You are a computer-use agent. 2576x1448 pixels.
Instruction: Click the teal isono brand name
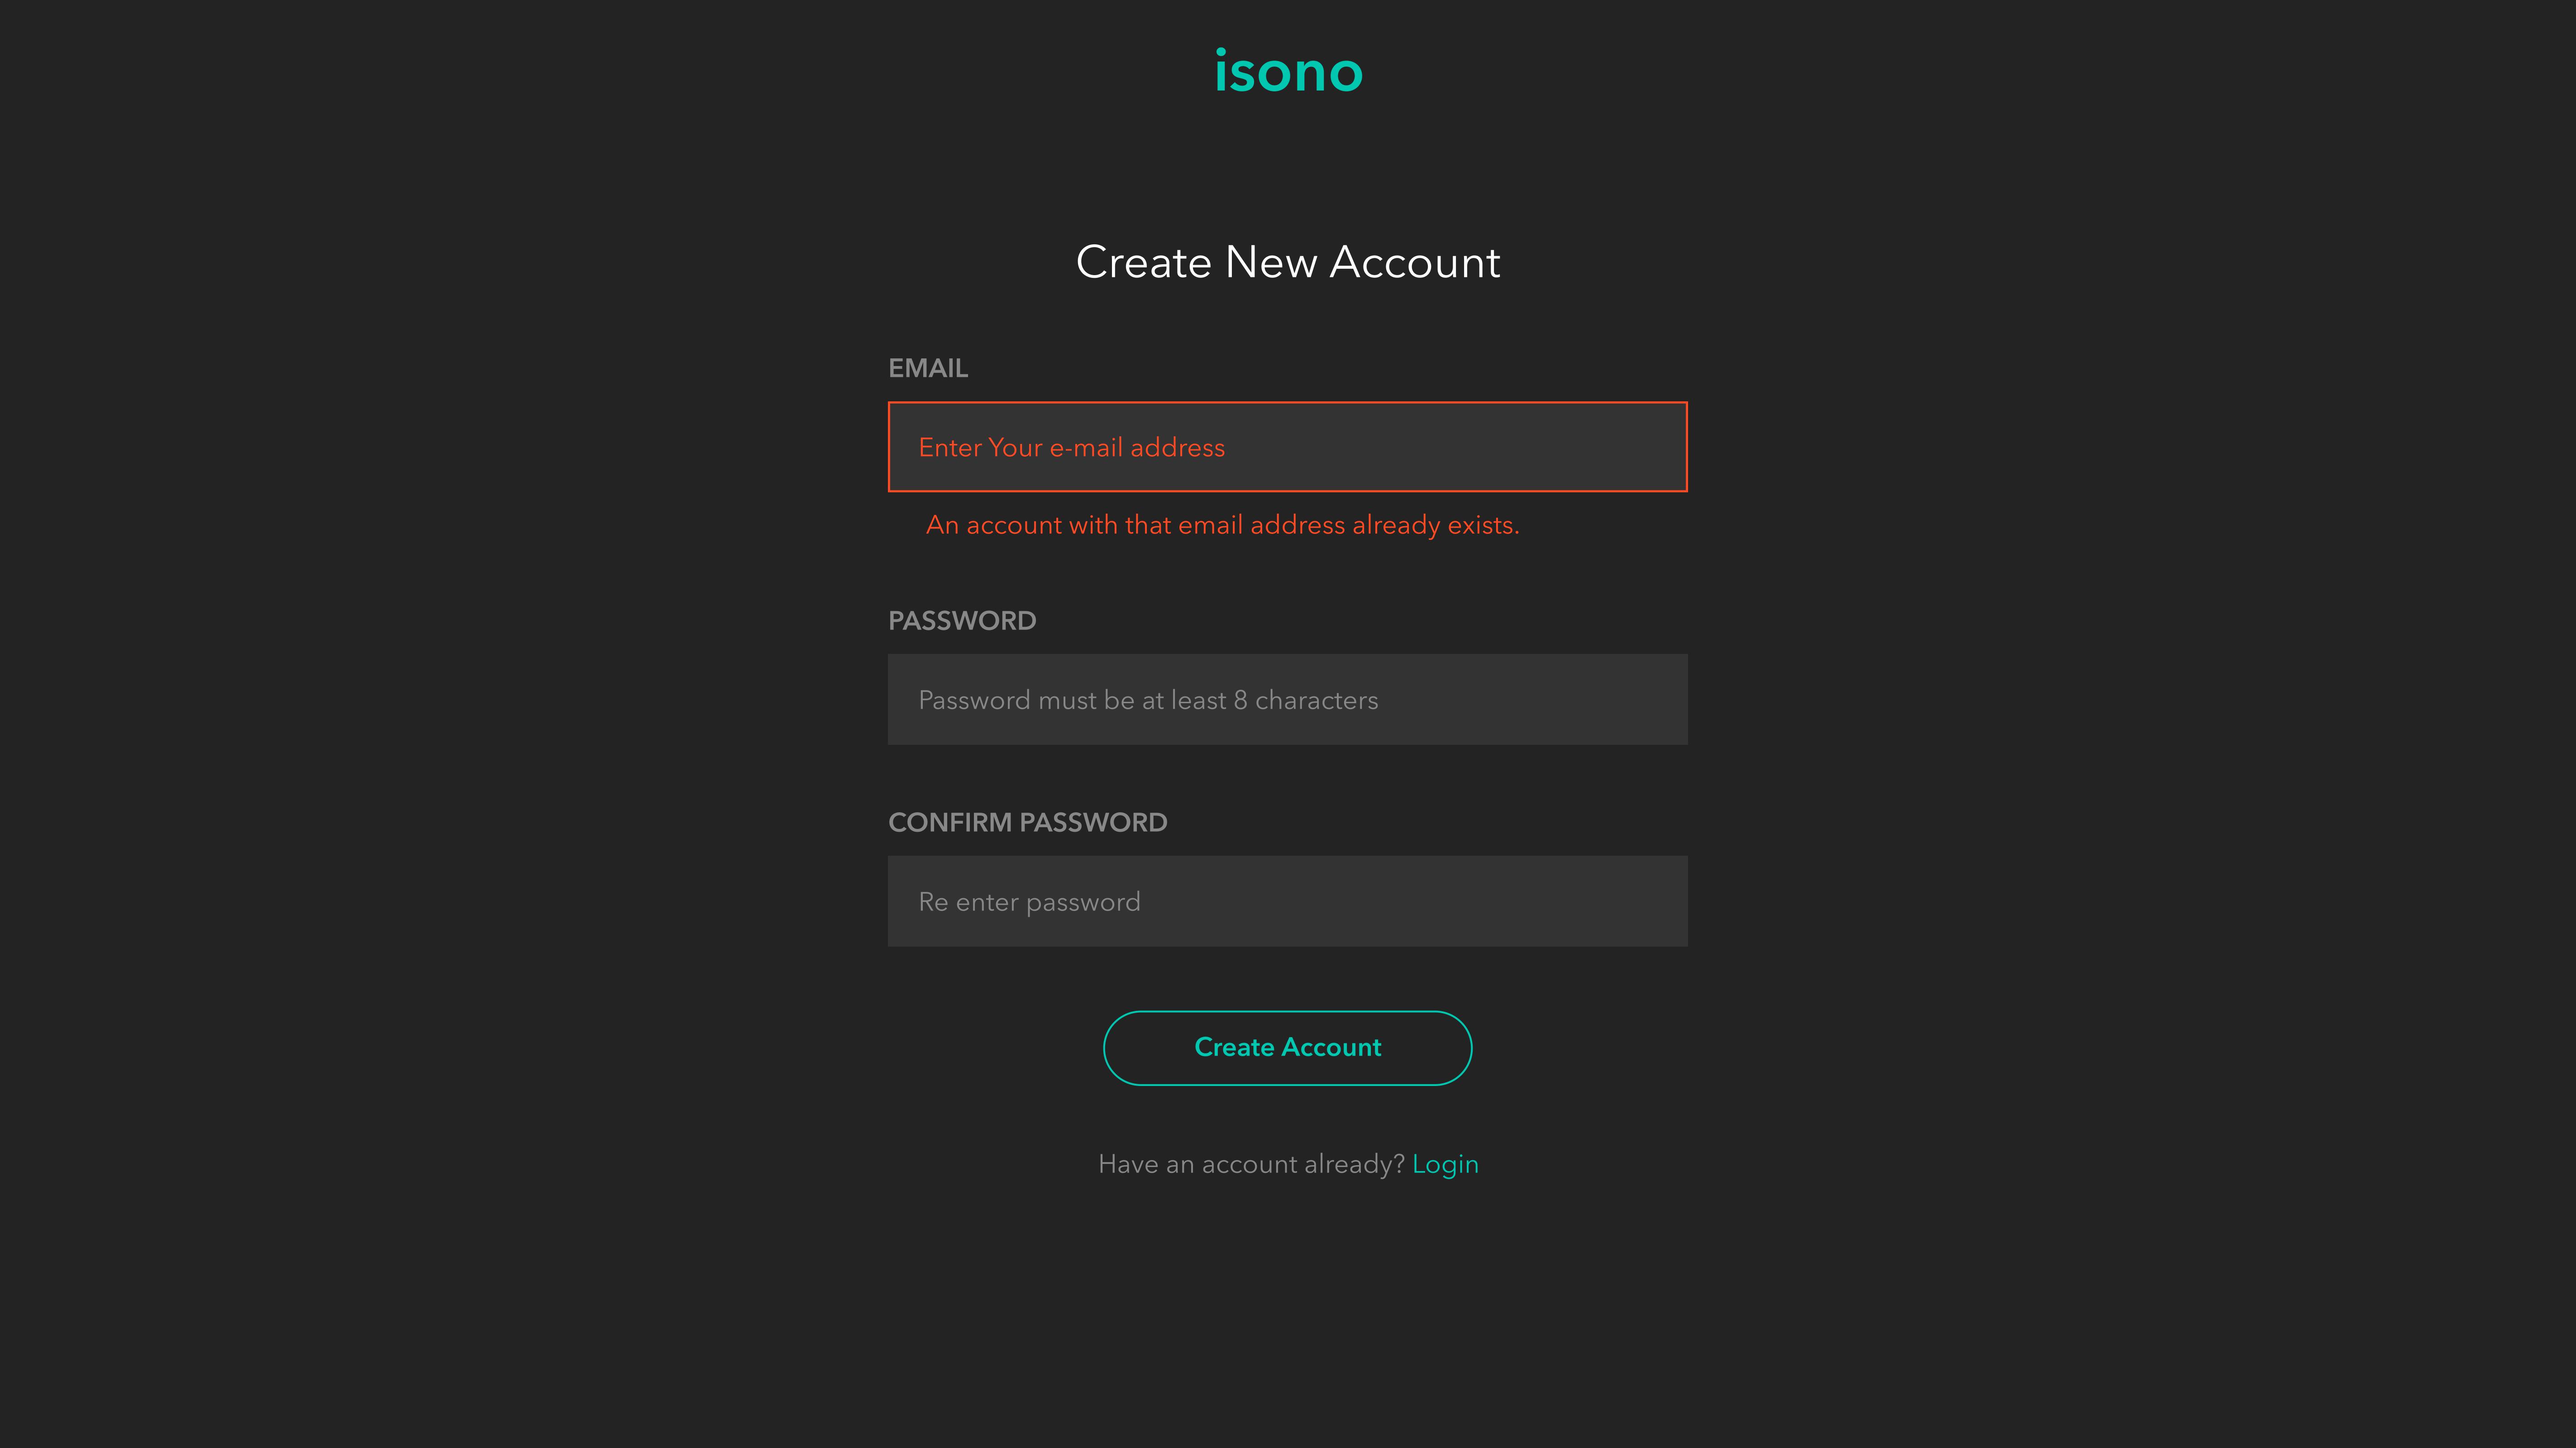coord(1288,72)
